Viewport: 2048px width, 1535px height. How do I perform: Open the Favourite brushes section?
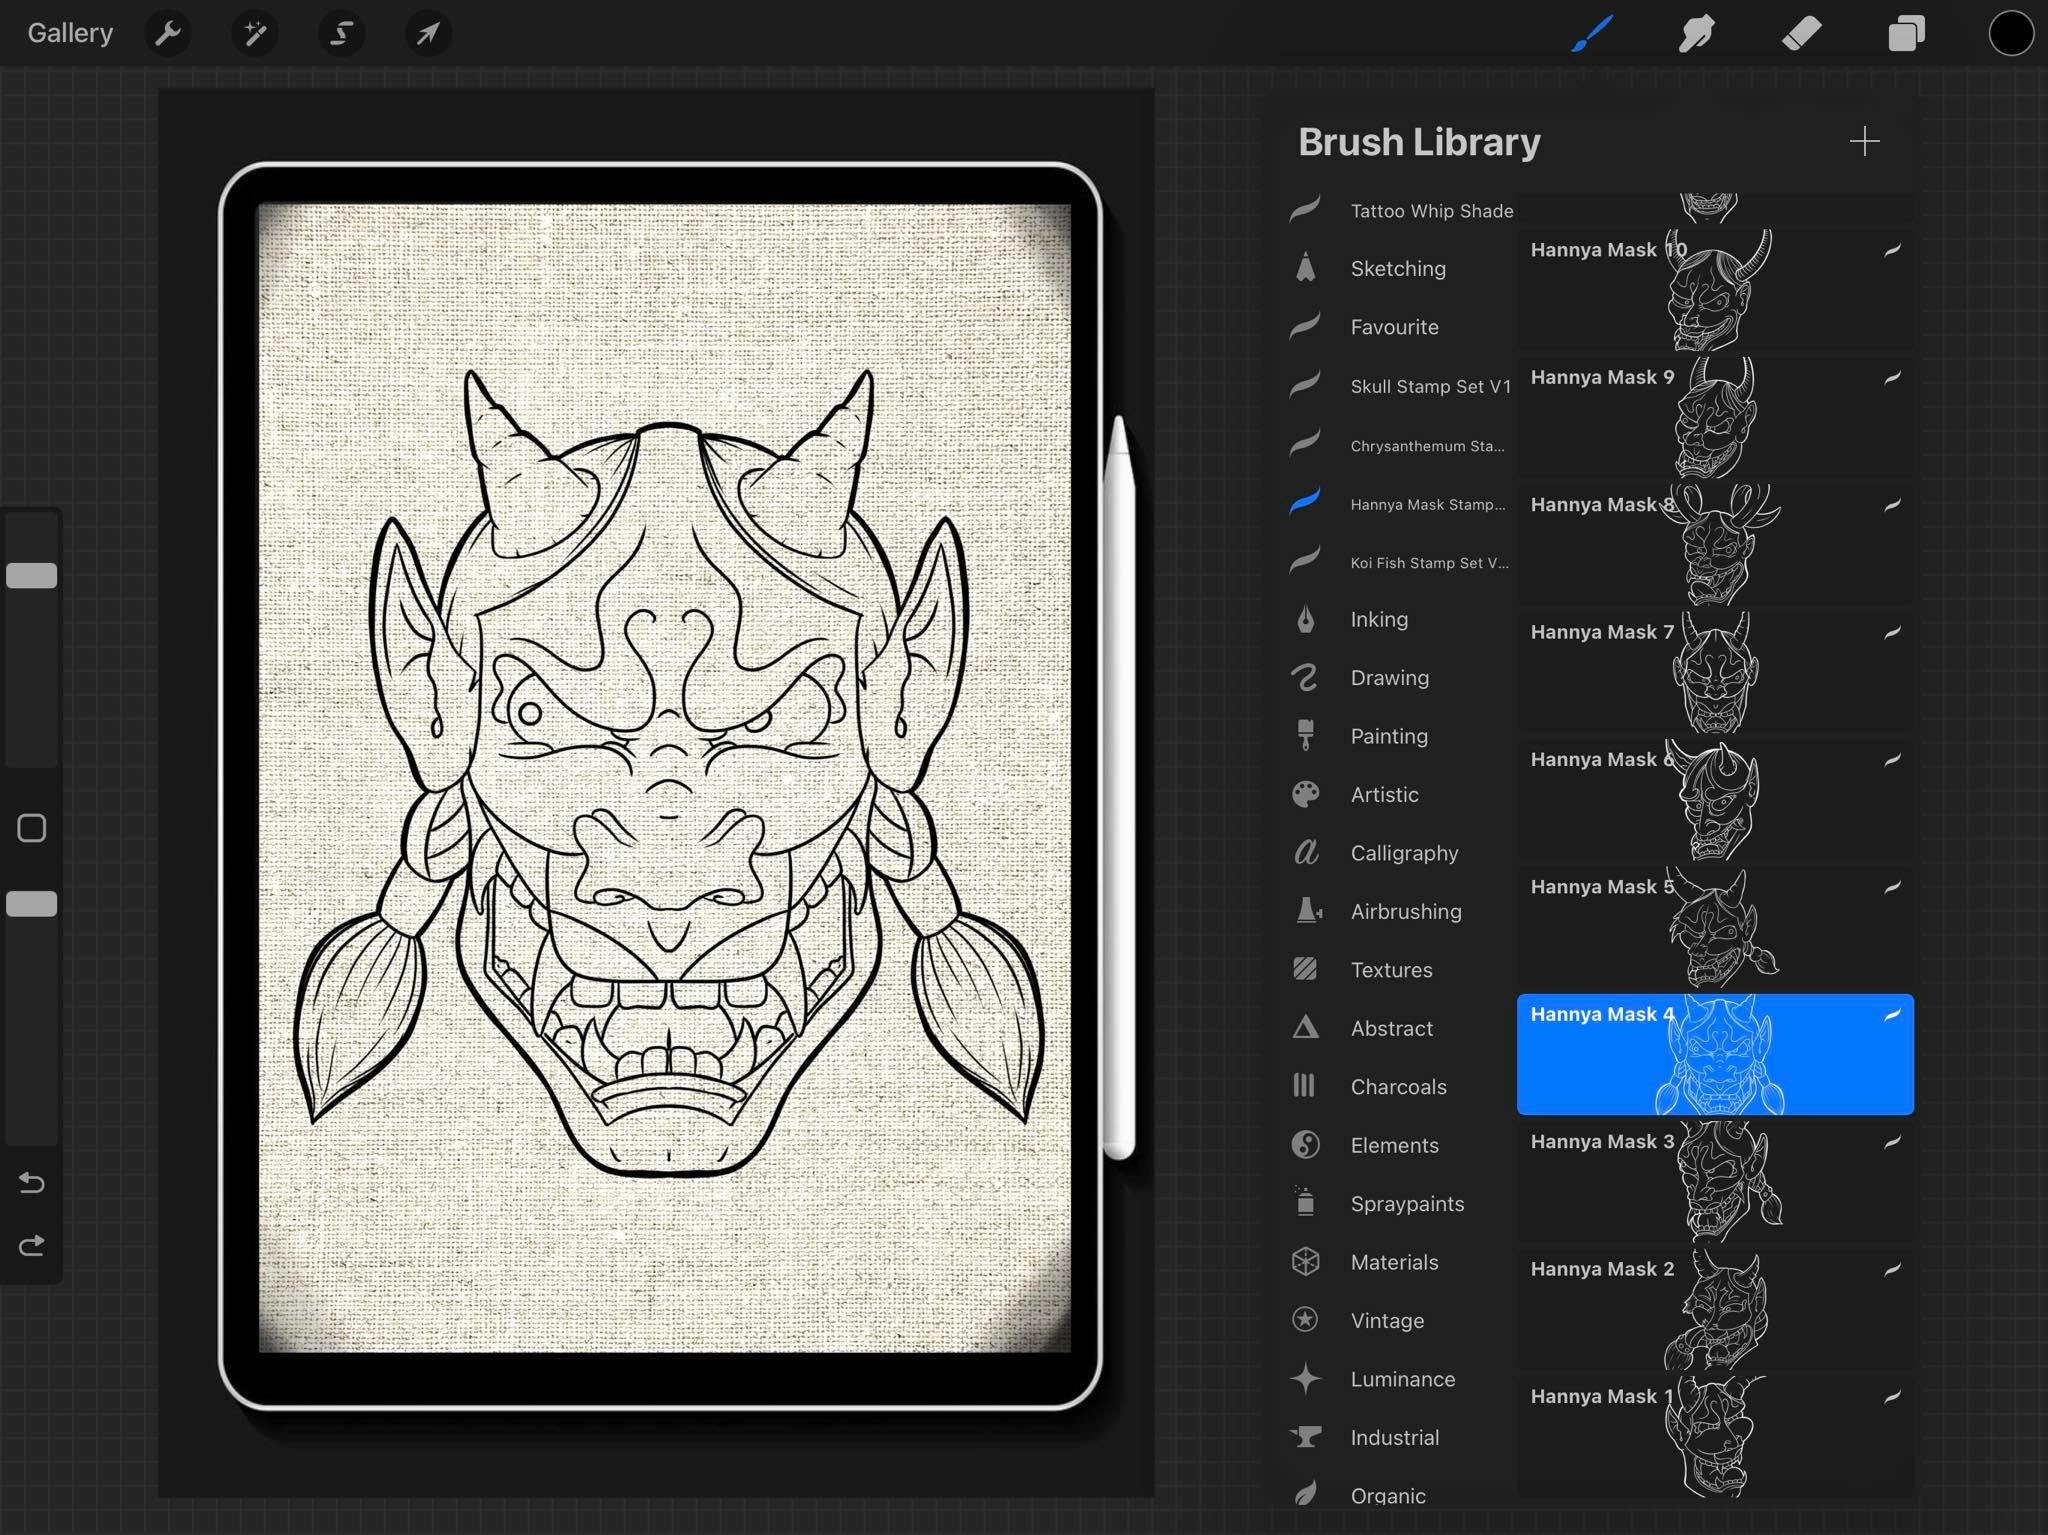(x=1394, y=326)
